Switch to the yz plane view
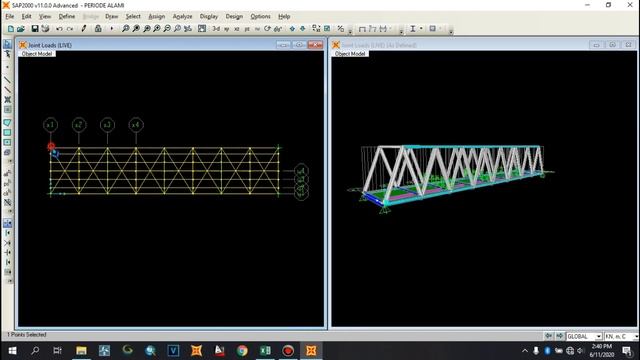This screenshot has height=360, width=640. click(247, 29)
